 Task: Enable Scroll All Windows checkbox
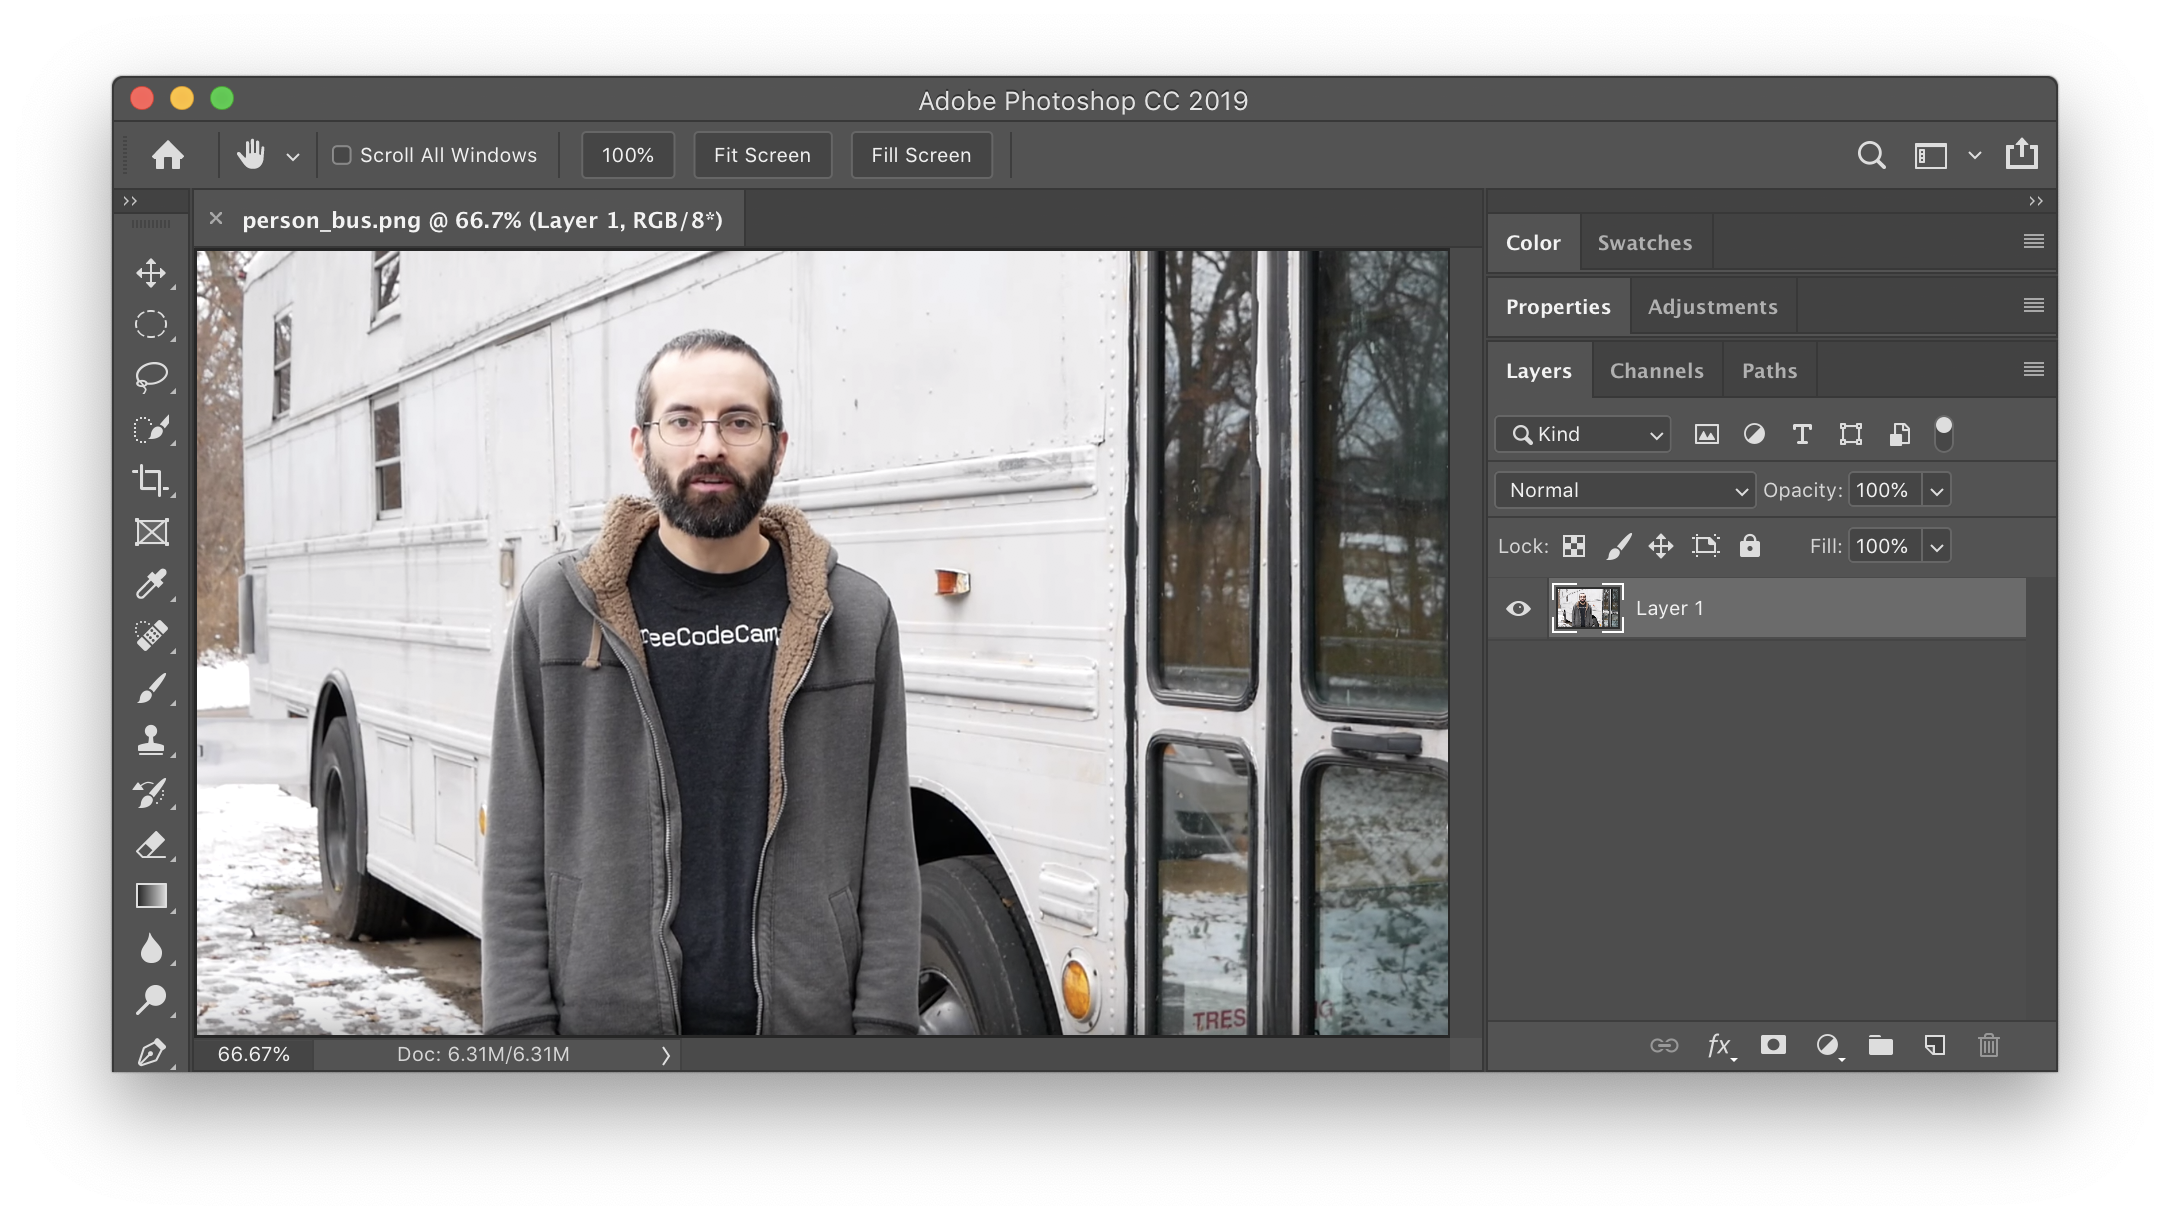pos(340,153)
